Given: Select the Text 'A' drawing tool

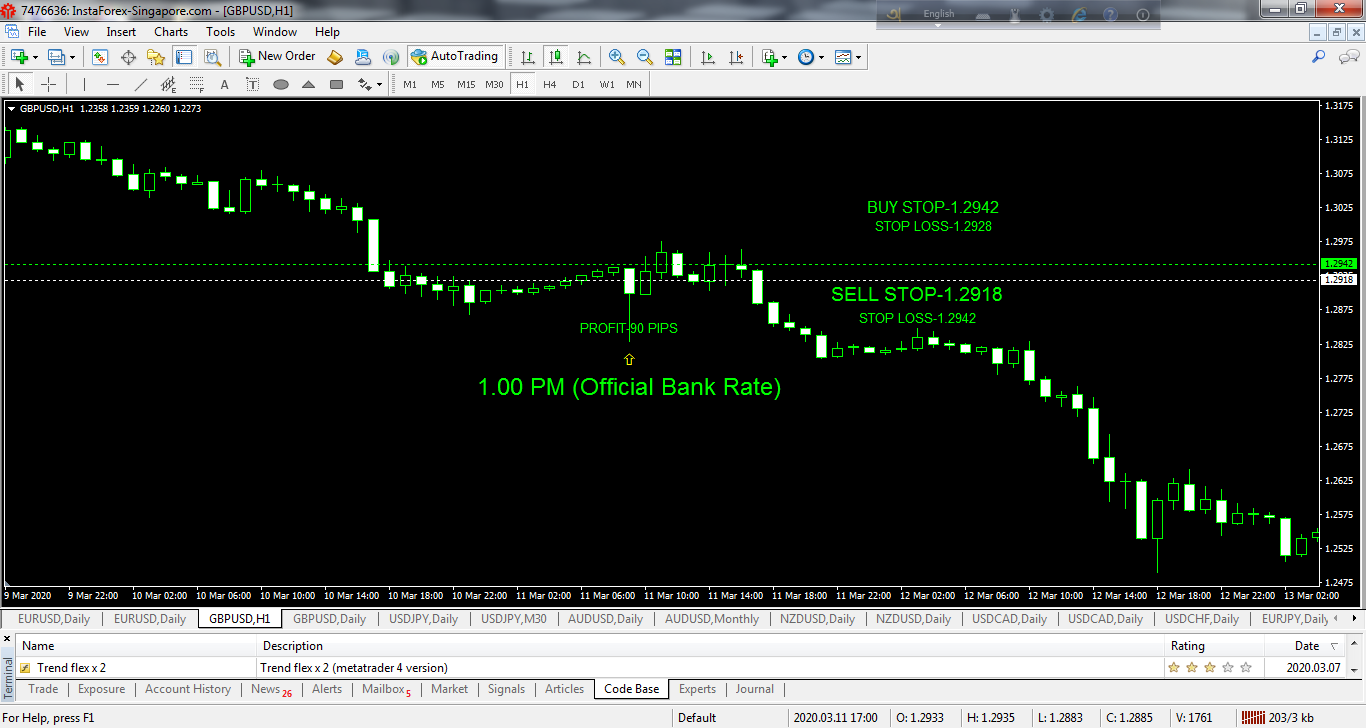Looking at the screenshot, I should pyautogui.click(x=225, y=84).
